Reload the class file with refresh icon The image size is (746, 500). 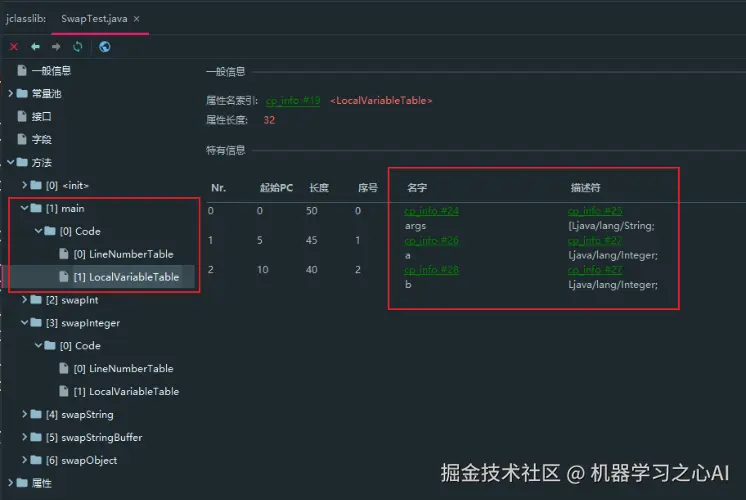[x=78, y=47]
